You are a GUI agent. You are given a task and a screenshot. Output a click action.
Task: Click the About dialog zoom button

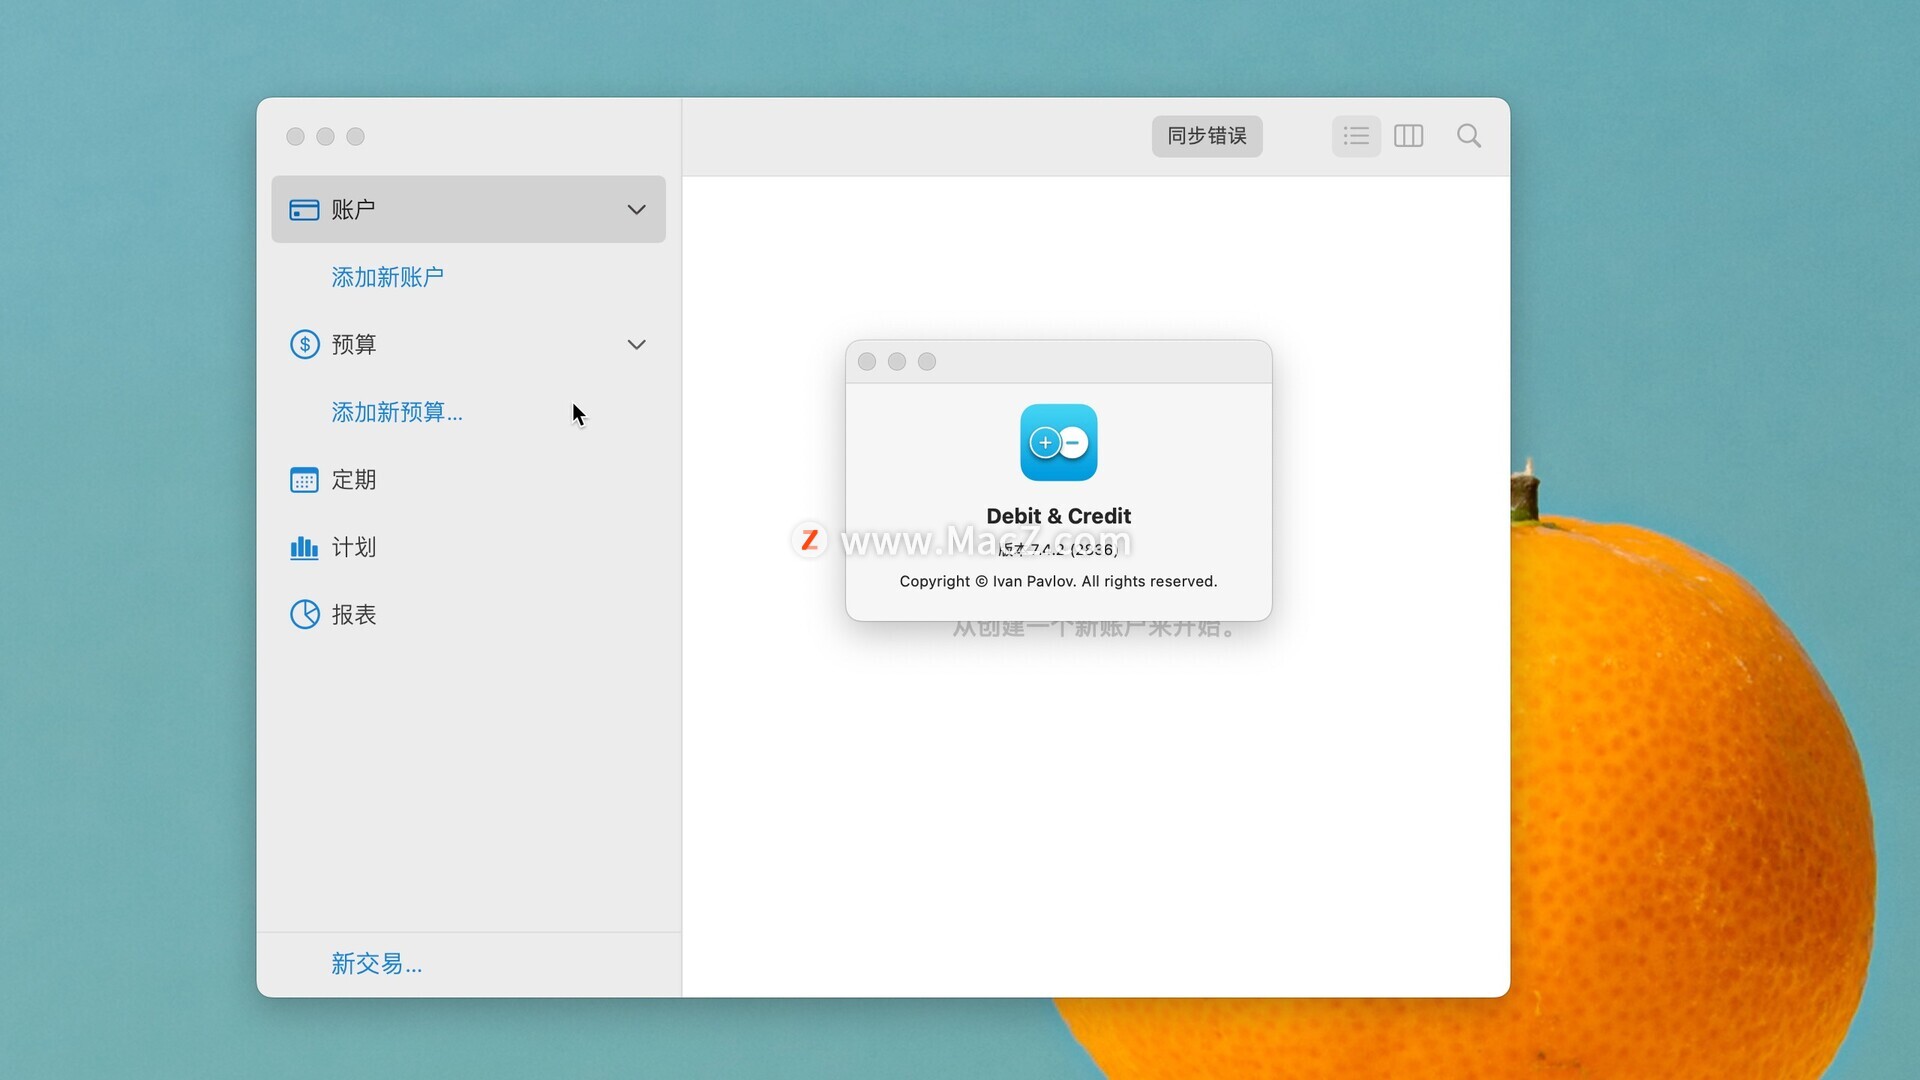(927, 362)
